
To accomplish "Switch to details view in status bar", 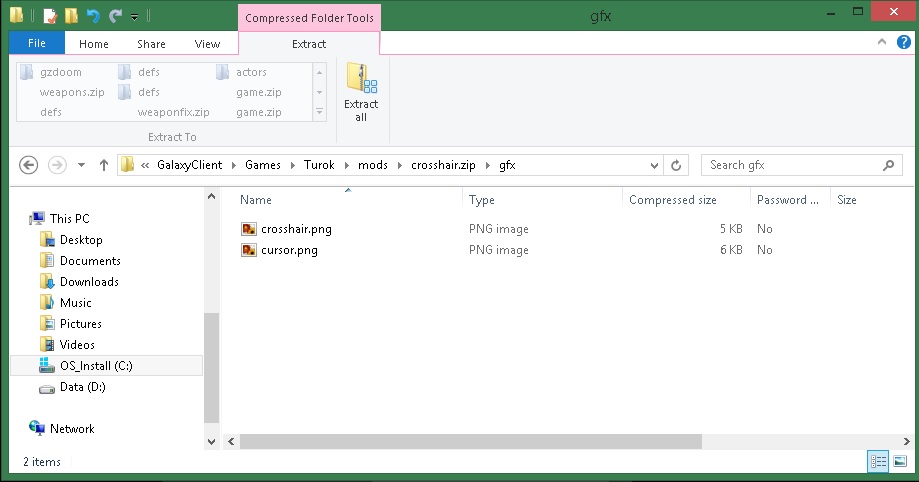I will [x=879, y=461].
